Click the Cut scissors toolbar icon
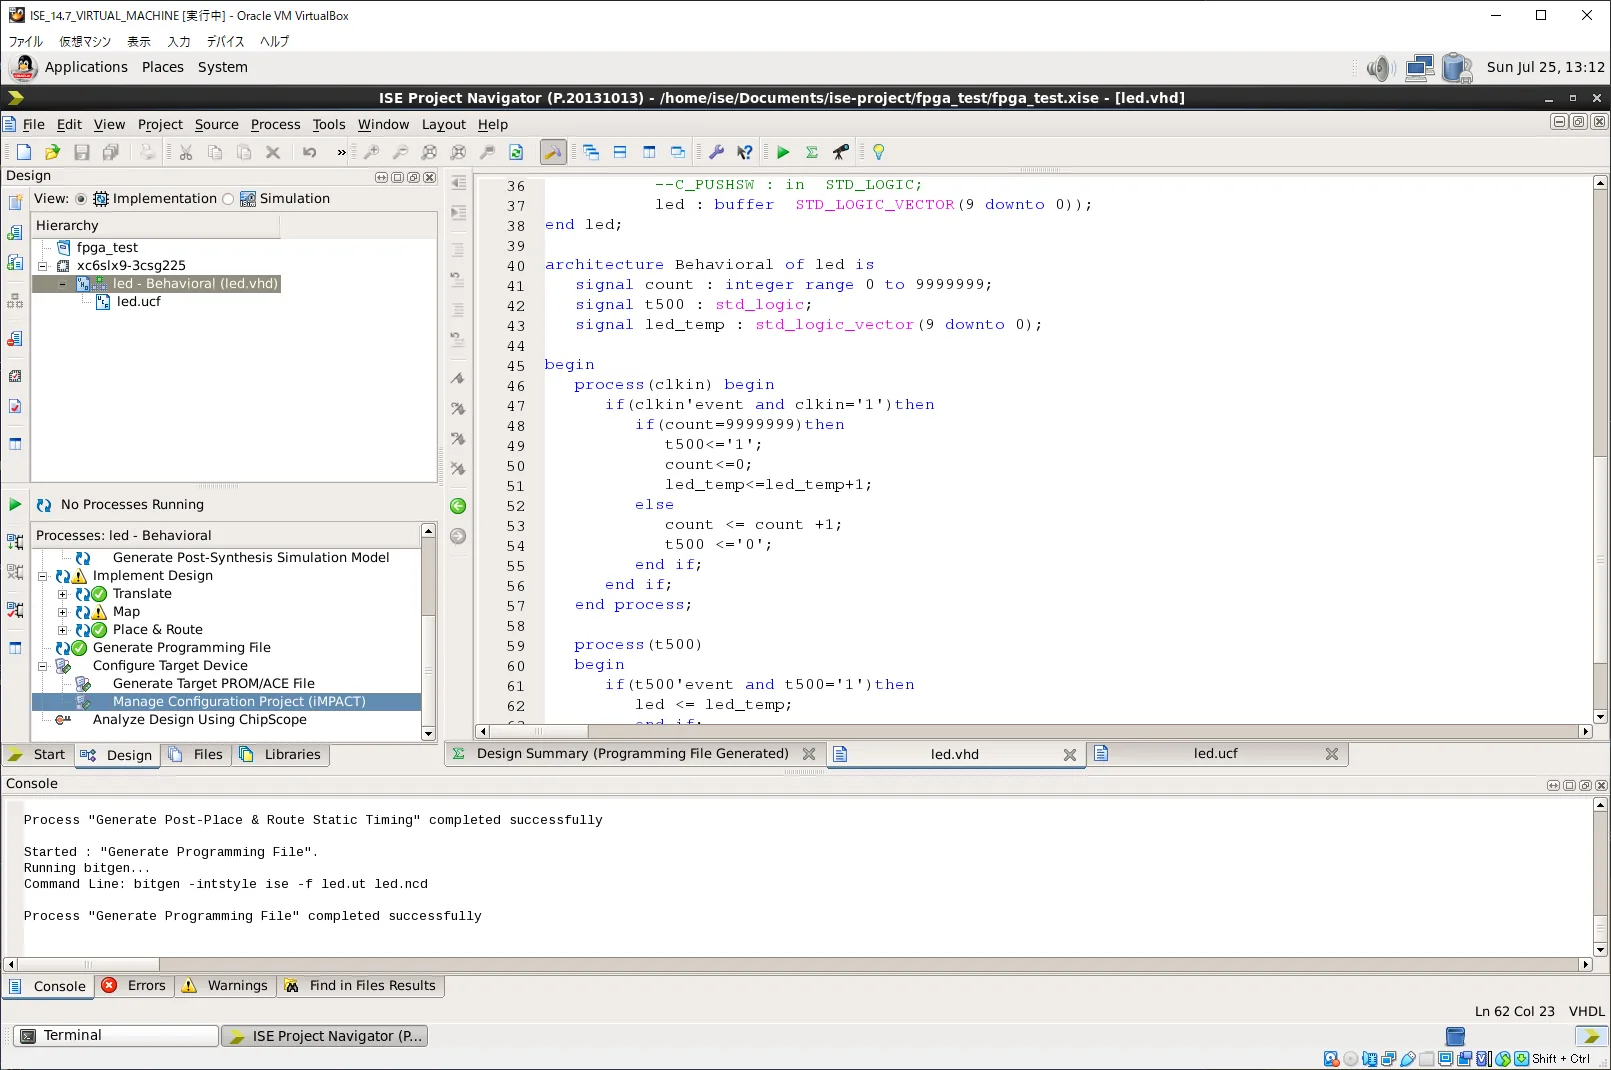 pyautogui.click(x=186, y=152)
